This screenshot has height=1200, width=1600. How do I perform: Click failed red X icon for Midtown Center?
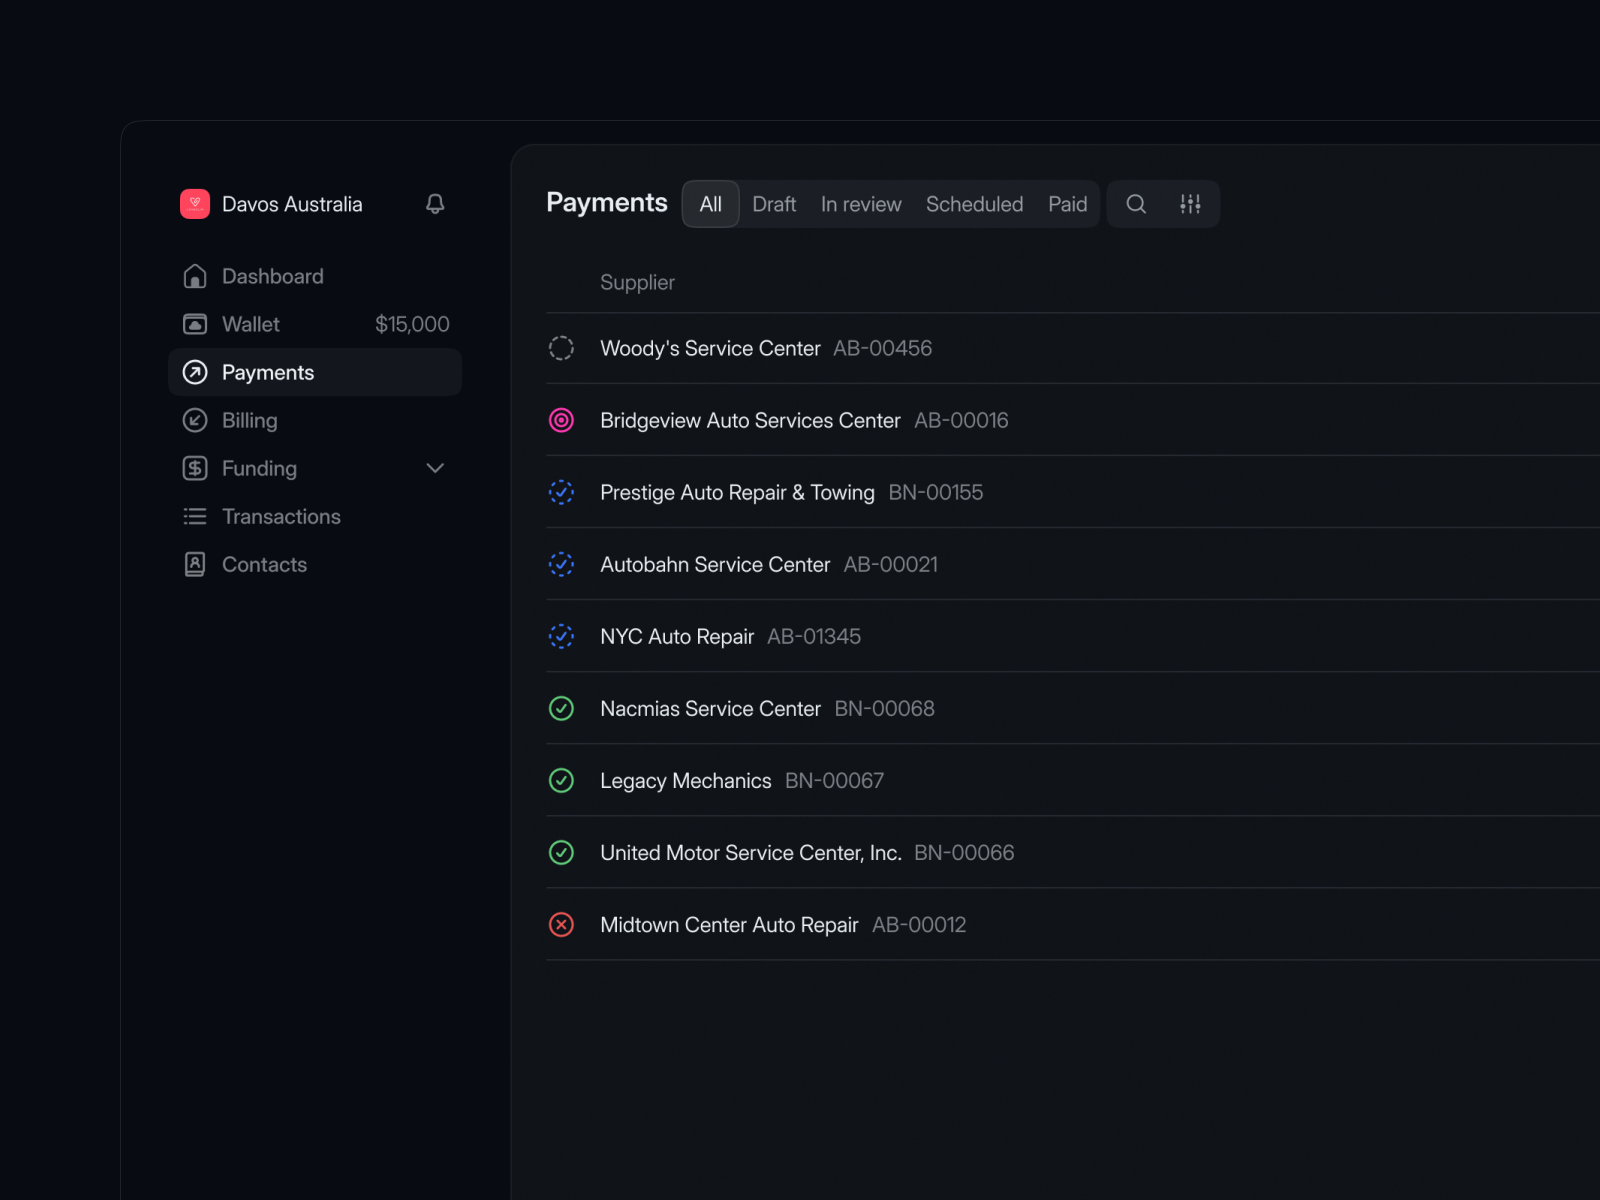coord(562,924)
